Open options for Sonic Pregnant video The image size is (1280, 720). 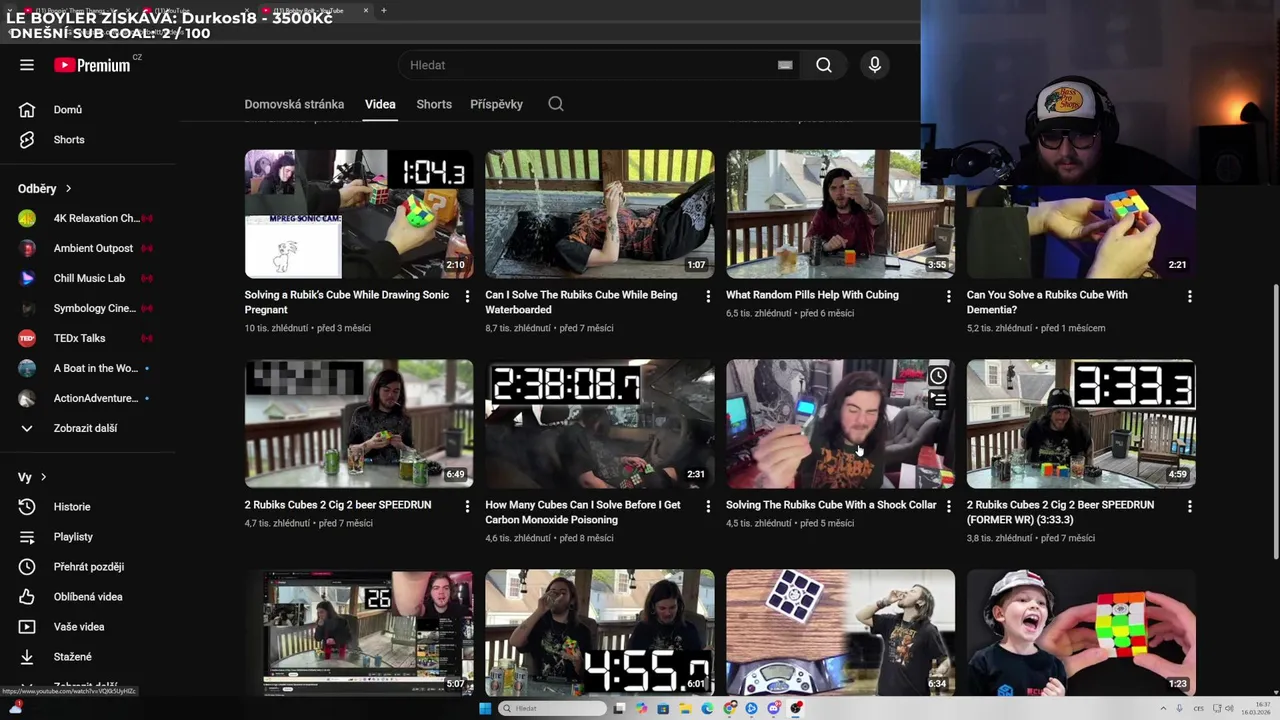click(467, 296)
